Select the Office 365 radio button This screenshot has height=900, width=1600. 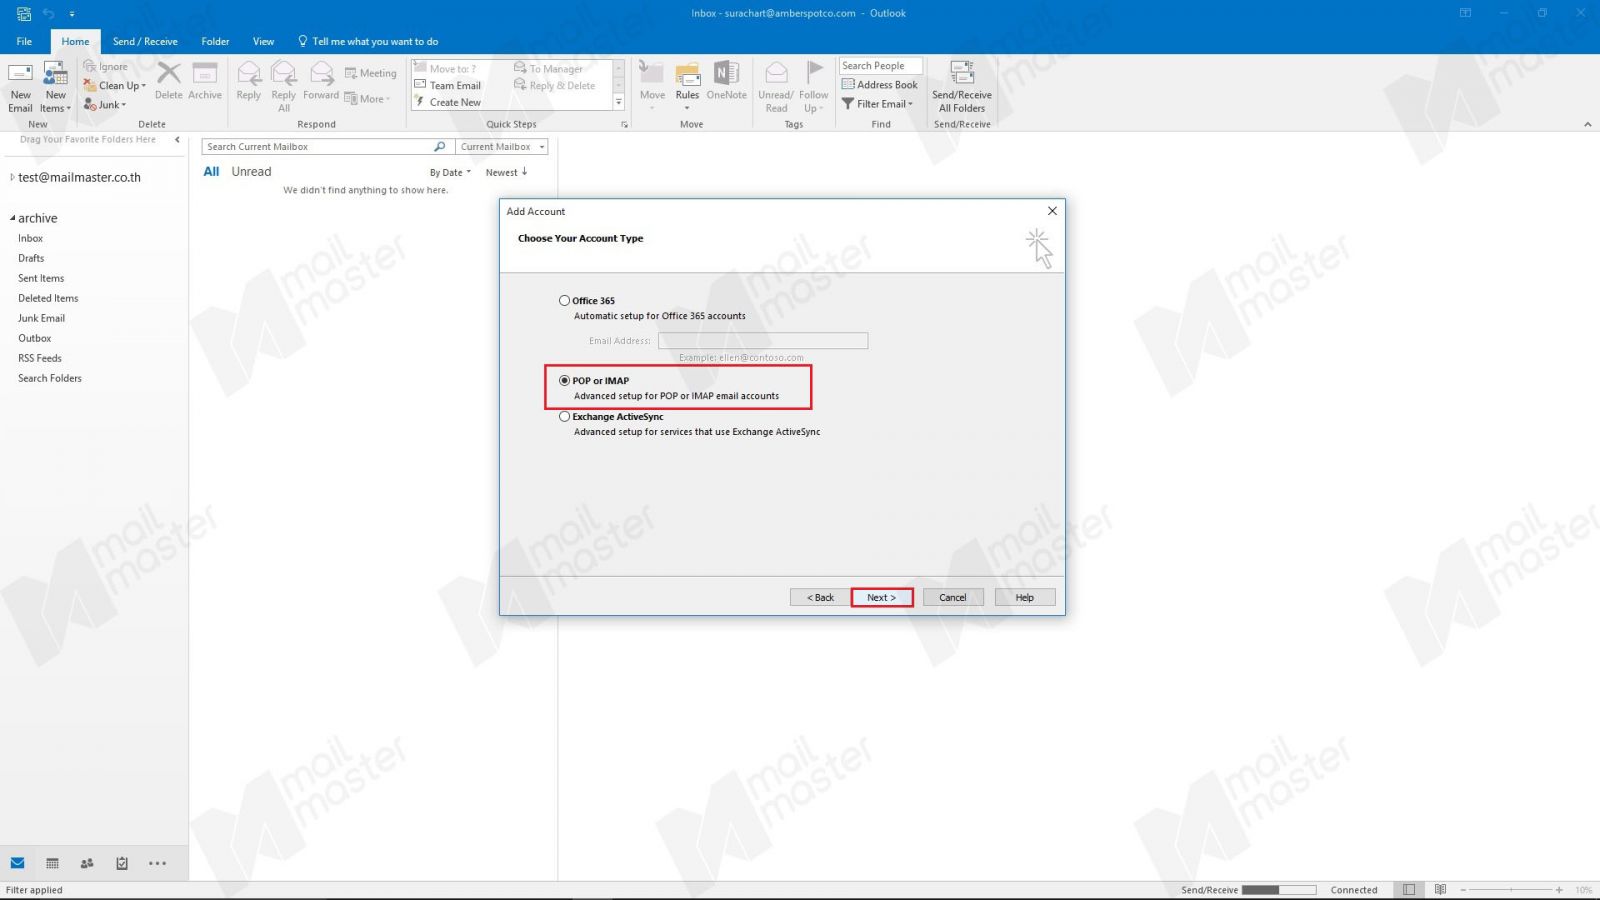[x=565, y=300]
